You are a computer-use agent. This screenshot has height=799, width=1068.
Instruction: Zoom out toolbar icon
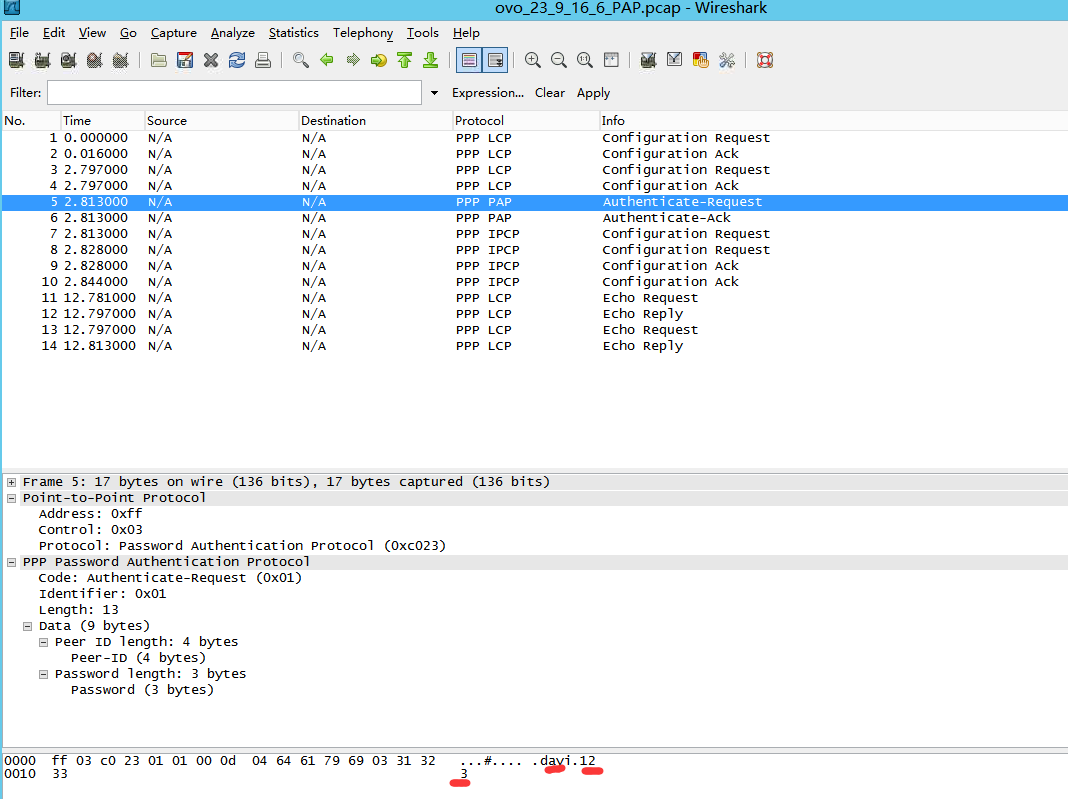559,60
